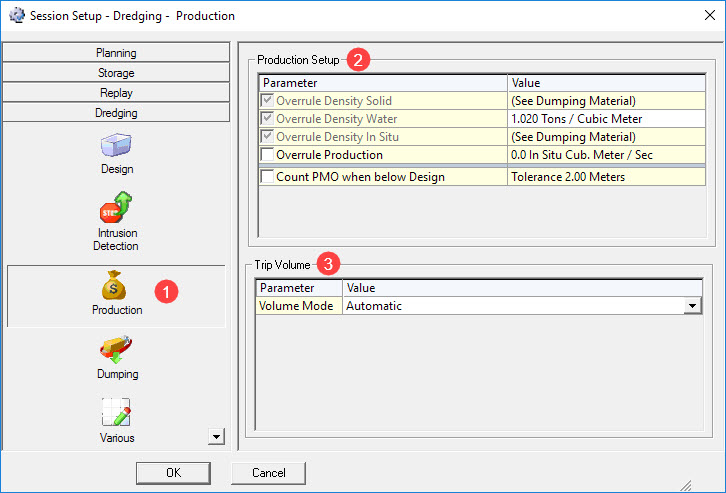
Task: Open the Volume Mode dropdown arrow
Action: 691,306
